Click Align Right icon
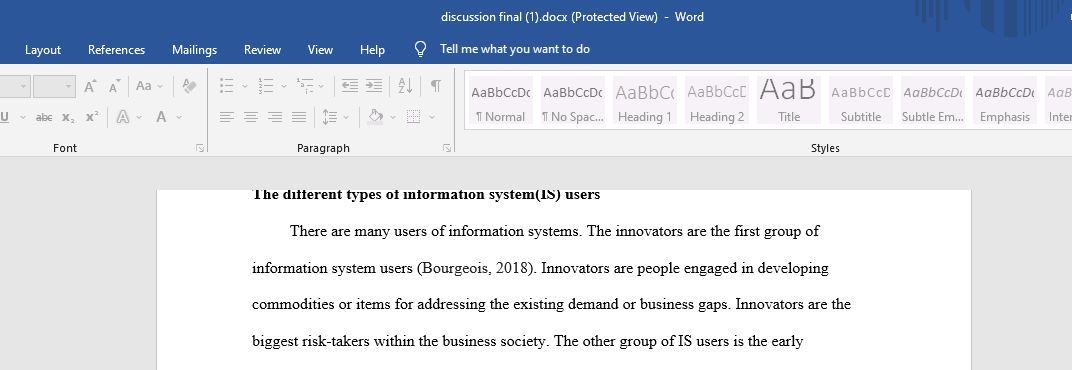 point(275,117)
